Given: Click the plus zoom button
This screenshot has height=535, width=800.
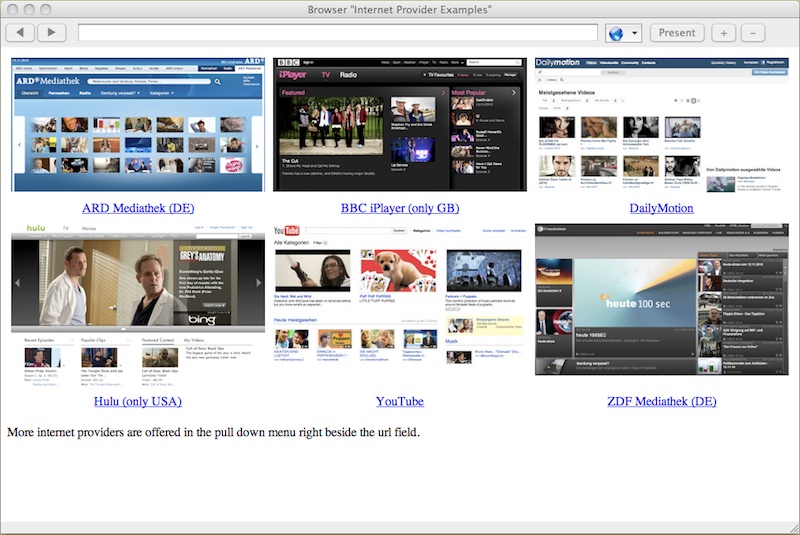Looking at the screenshot, I should tap(724, 33).
